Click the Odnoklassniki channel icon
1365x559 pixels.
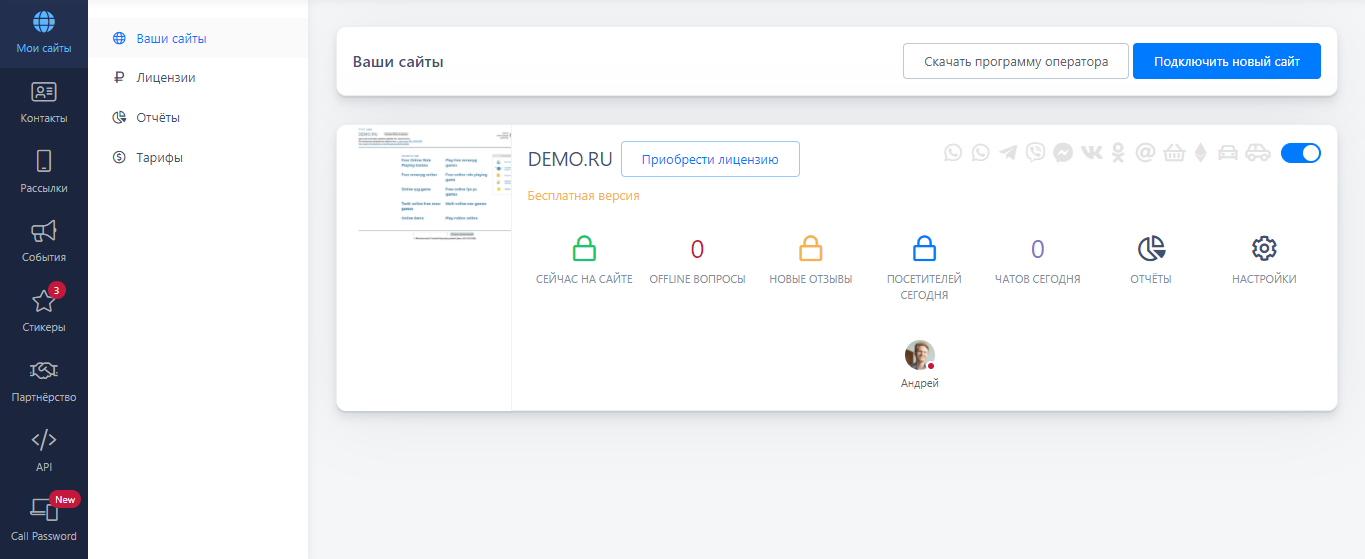1119,153
